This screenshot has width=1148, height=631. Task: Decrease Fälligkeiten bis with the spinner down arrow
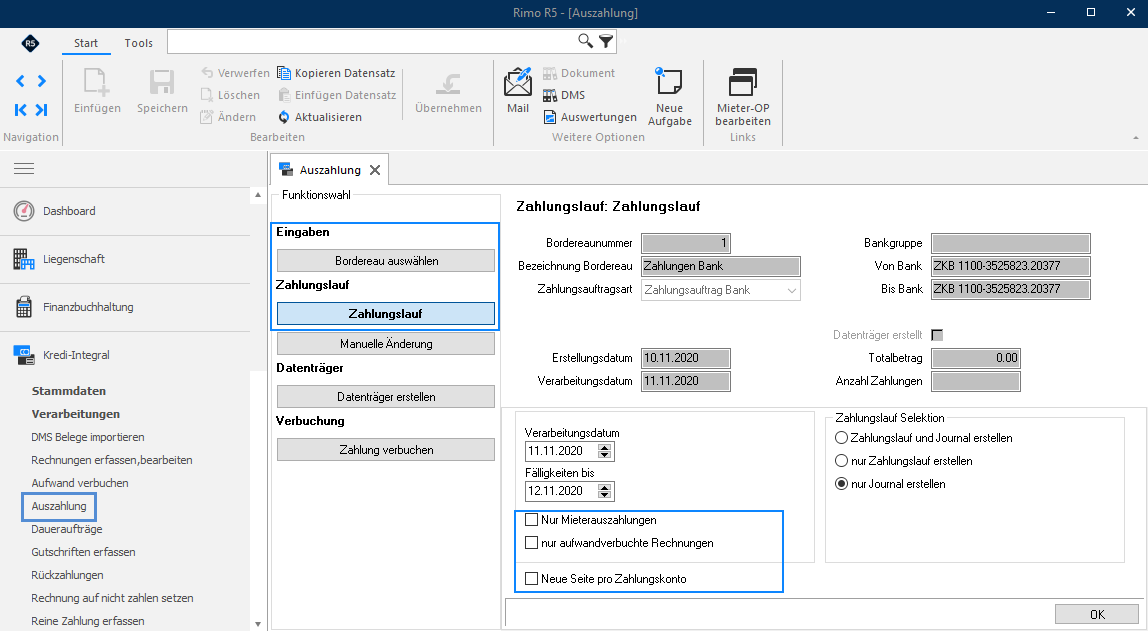[604, 495]
